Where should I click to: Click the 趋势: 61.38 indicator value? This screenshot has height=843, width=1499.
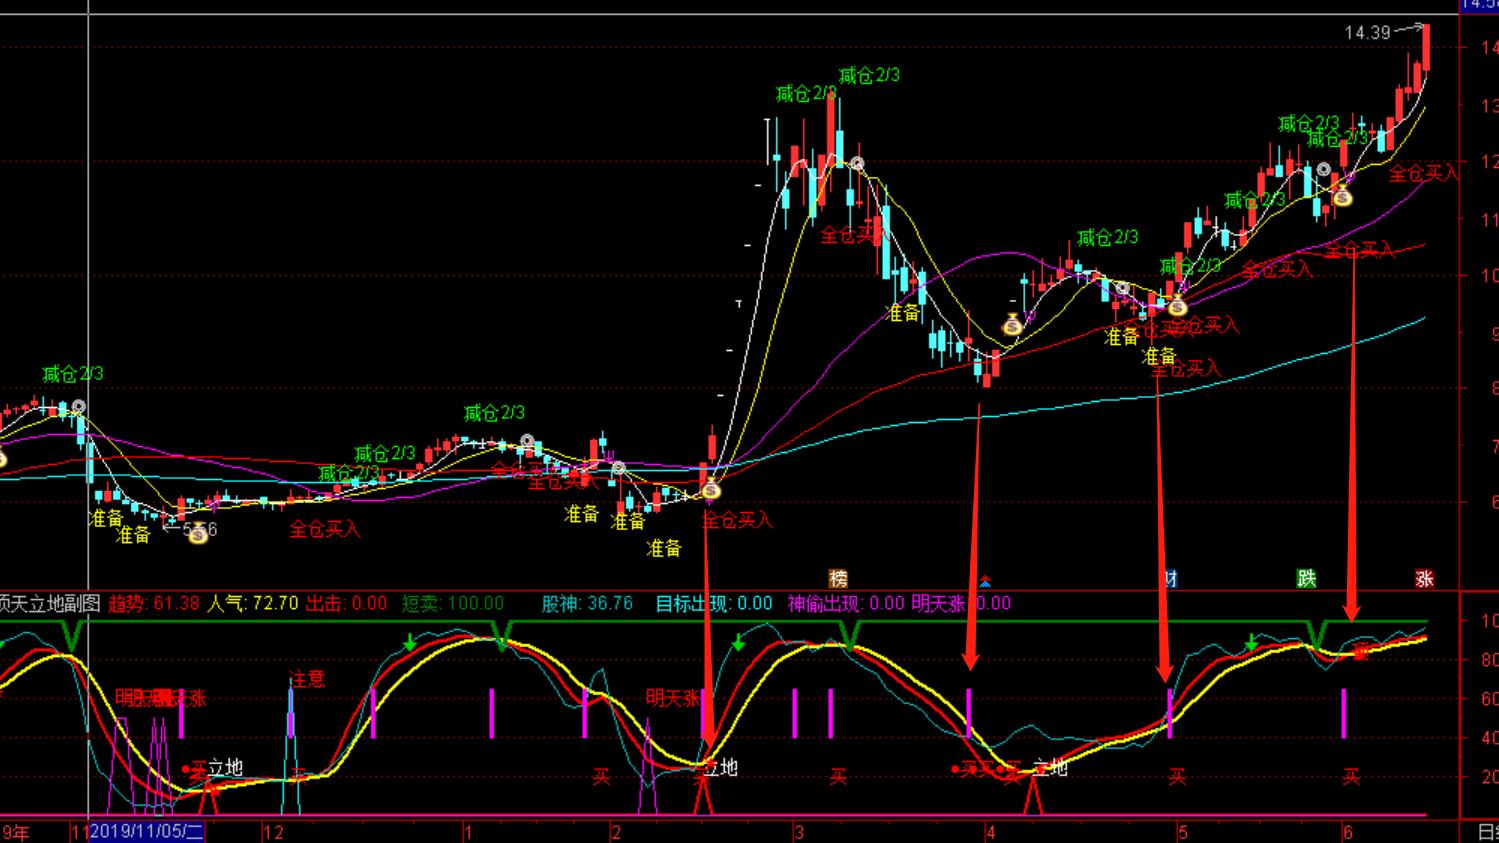coord(153,603)
